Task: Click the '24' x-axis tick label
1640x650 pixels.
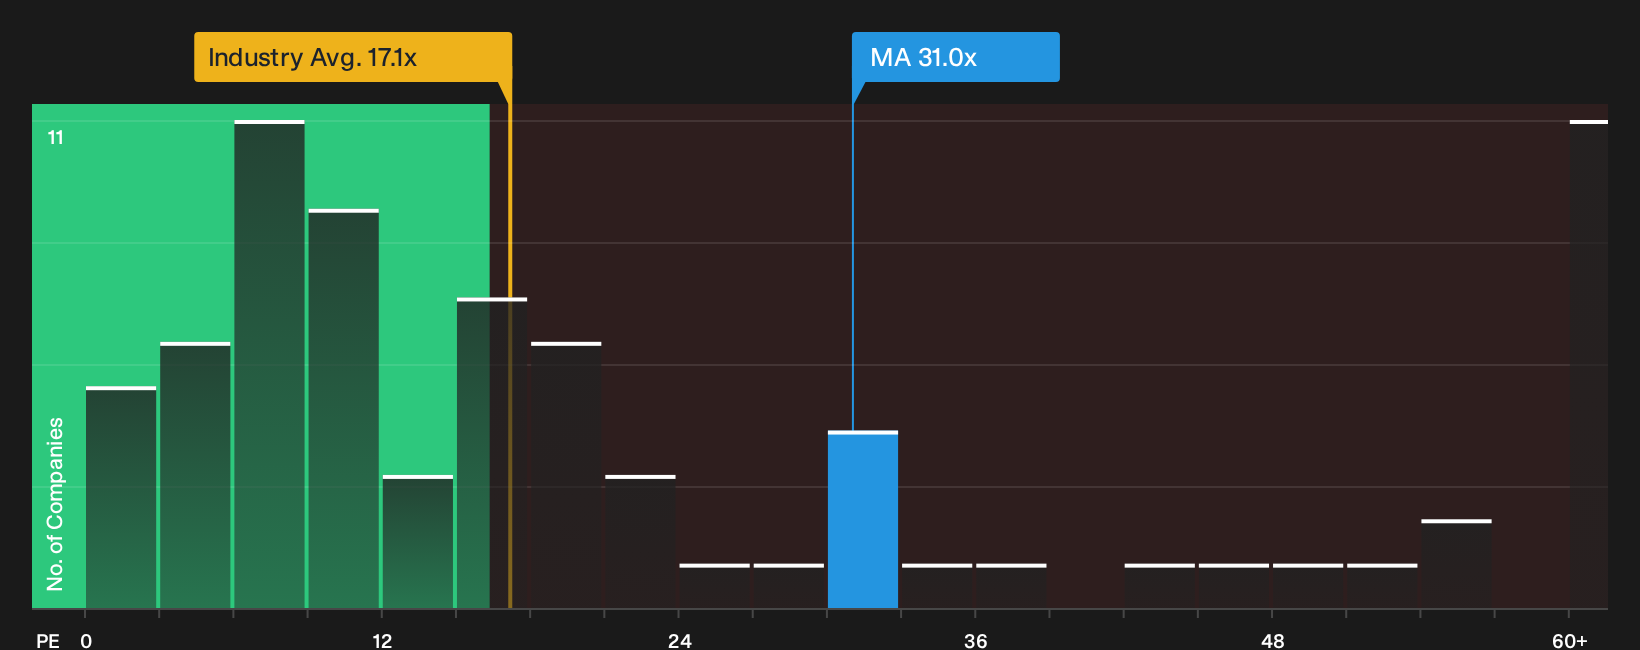Action: point(680,641)
